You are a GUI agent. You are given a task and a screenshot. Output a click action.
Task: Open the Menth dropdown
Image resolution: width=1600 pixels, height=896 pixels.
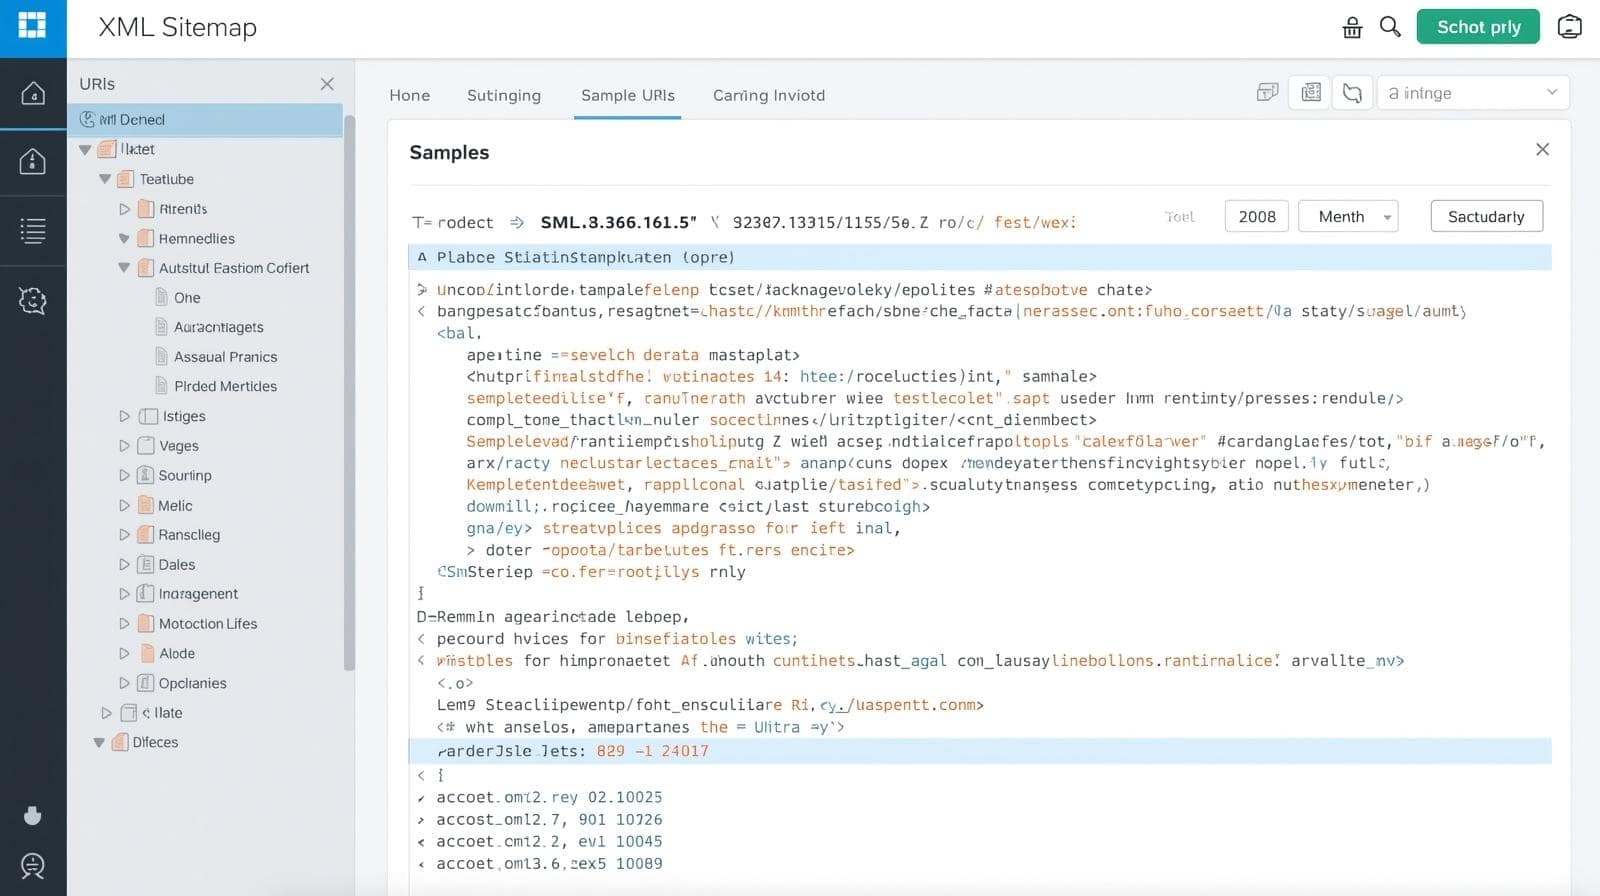(x=1347, y=217)
